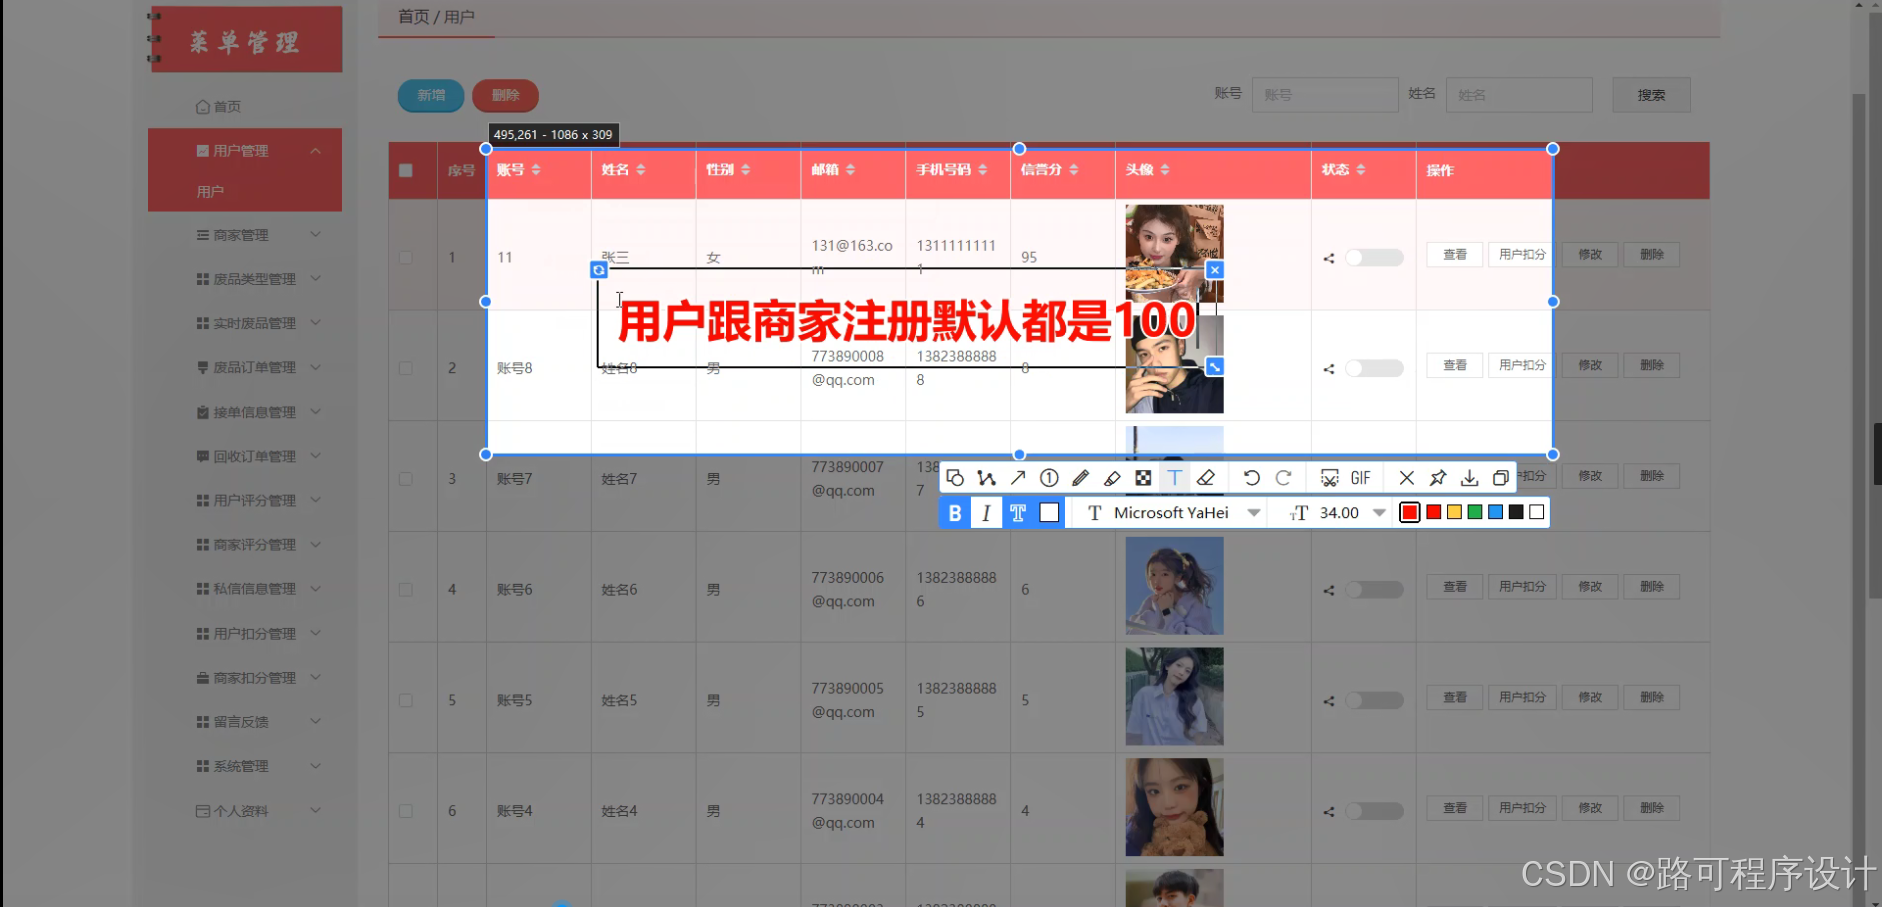Pin the screenshot to the screen
The image size is (1882, 907).
[1438, 478]
